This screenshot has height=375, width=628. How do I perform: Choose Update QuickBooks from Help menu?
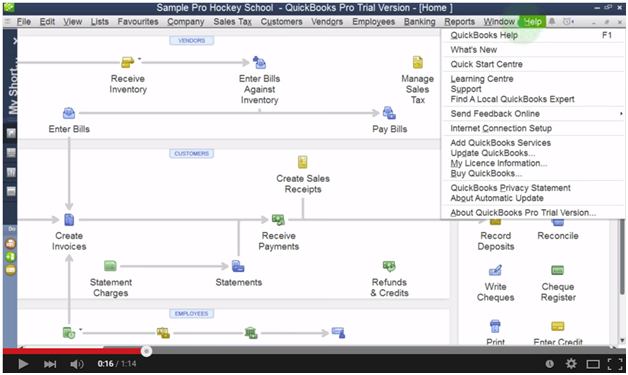(493, 153)
